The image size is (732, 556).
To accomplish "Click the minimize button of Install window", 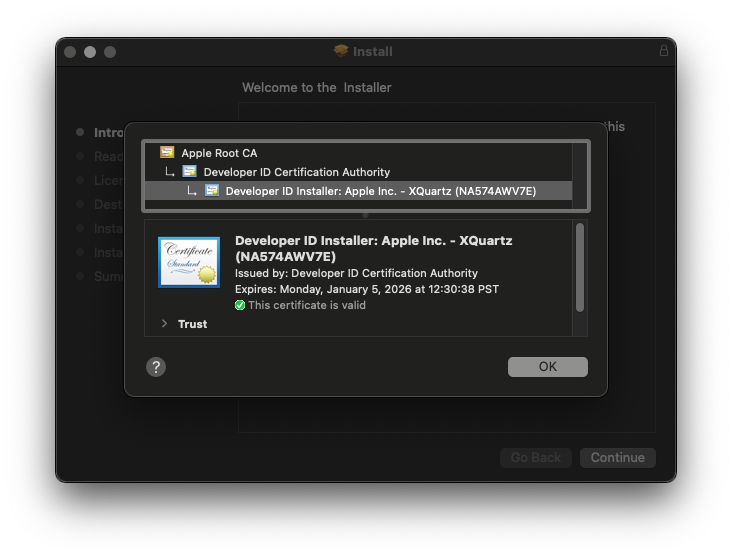I will click(90, 52).
